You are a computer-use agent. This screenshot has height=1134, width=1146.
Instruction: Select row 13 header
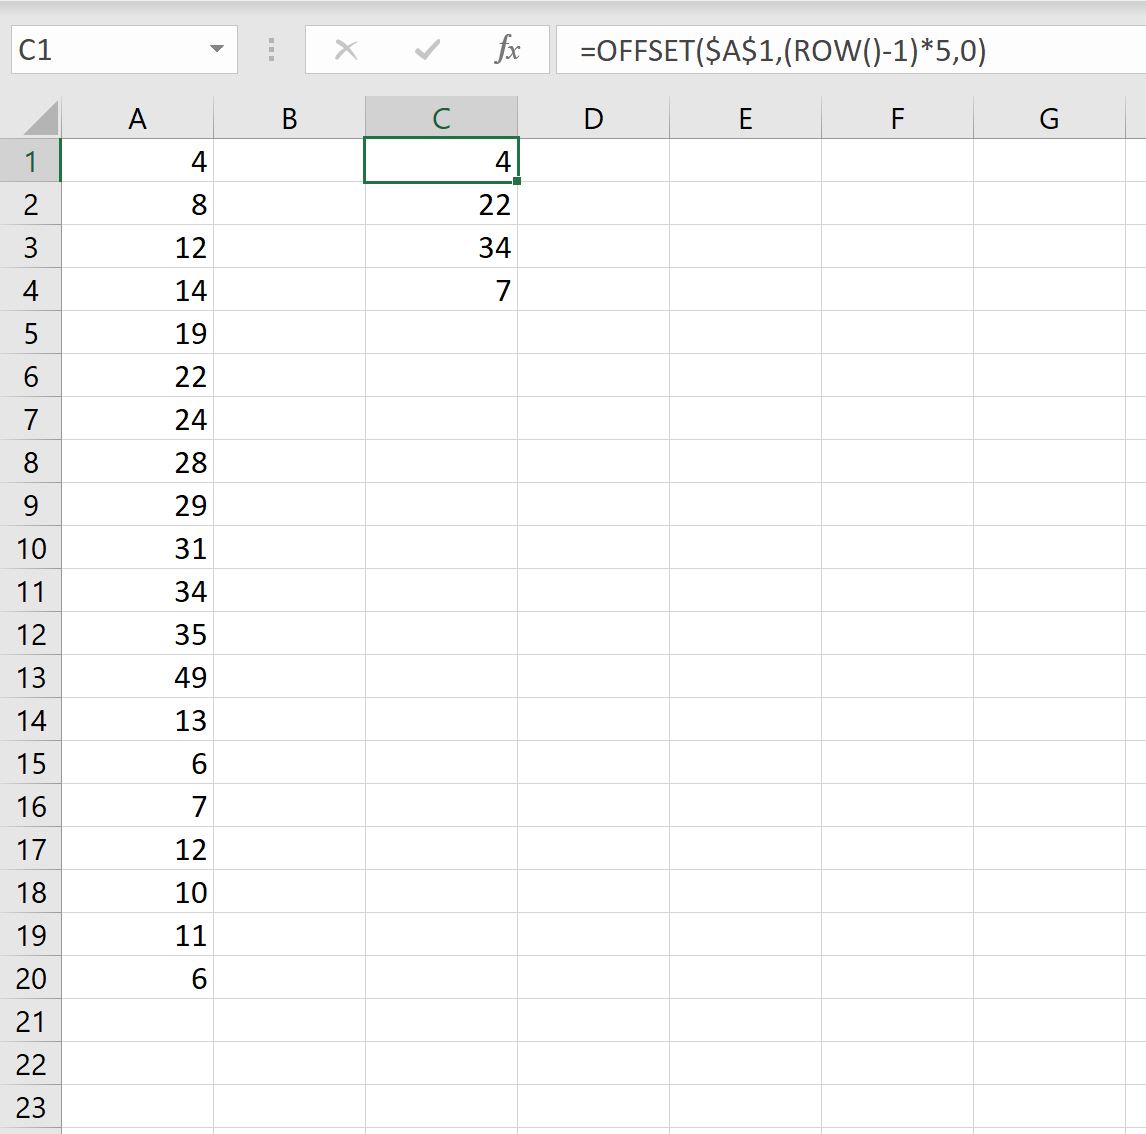tap(31, 677)
